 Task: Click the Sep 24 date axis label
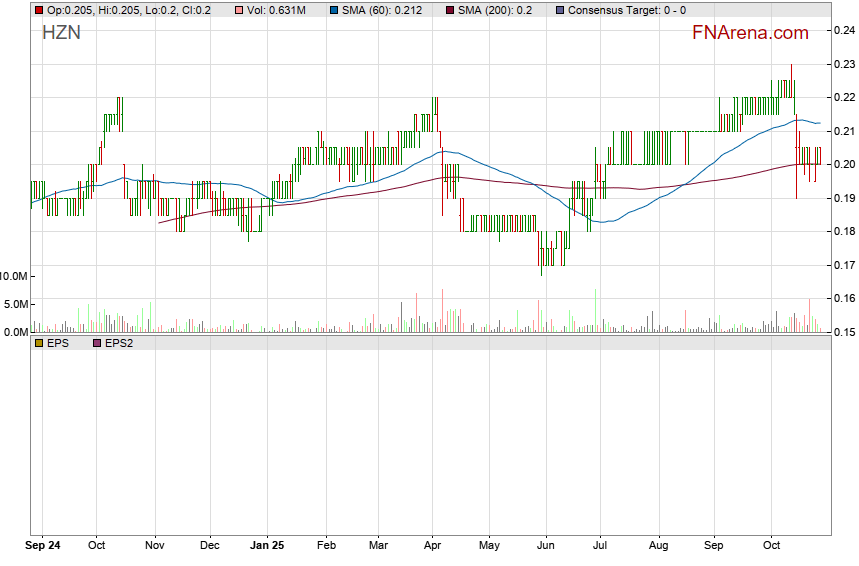tap(43, 546)
